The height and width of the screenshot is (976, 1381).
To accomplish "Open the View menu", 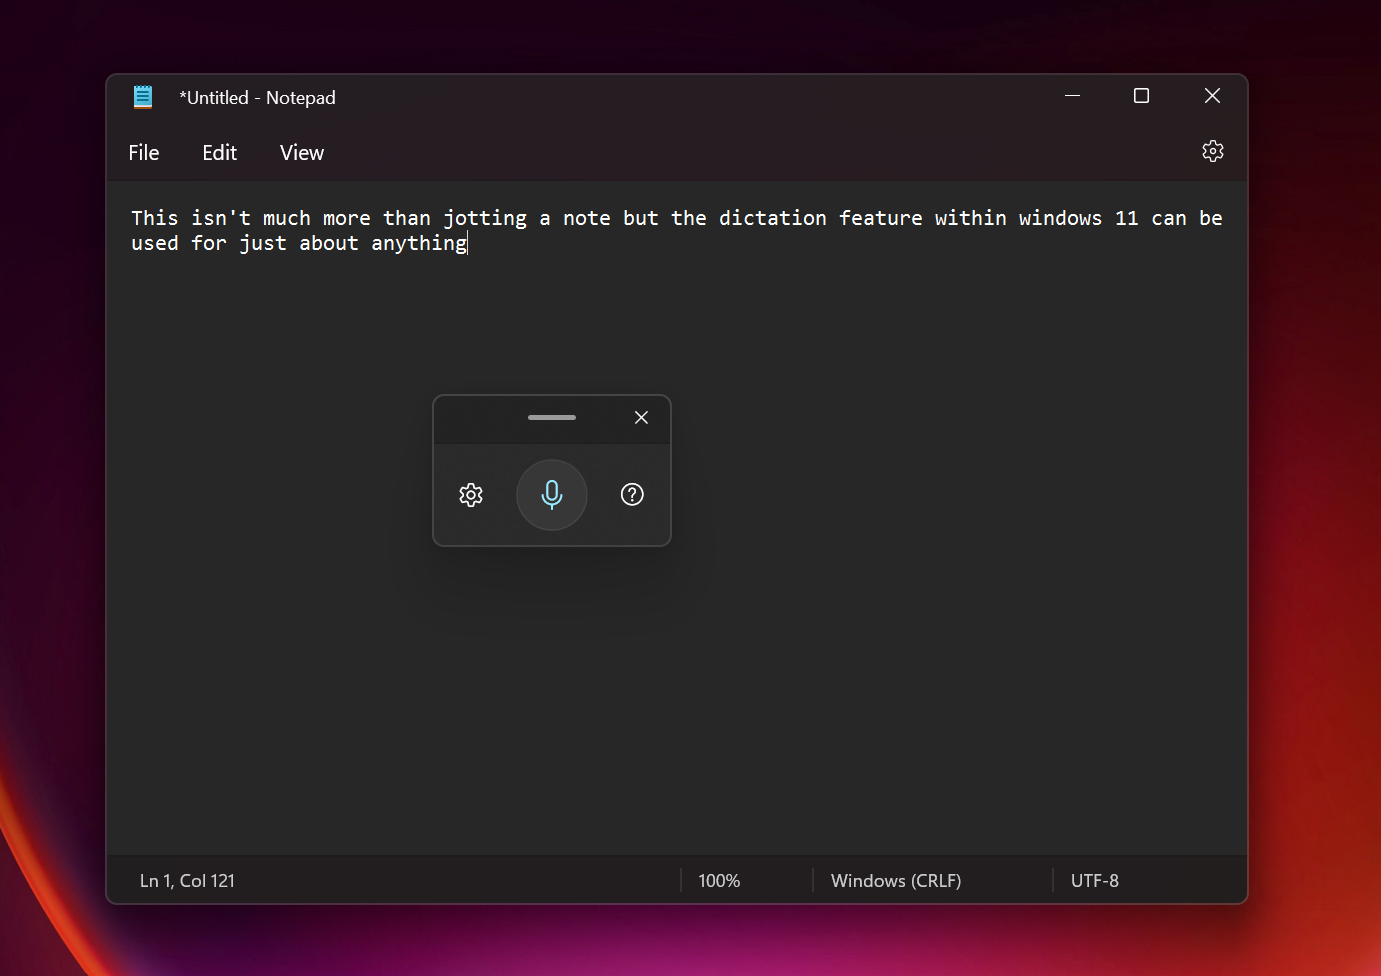I will click(301, 153).
